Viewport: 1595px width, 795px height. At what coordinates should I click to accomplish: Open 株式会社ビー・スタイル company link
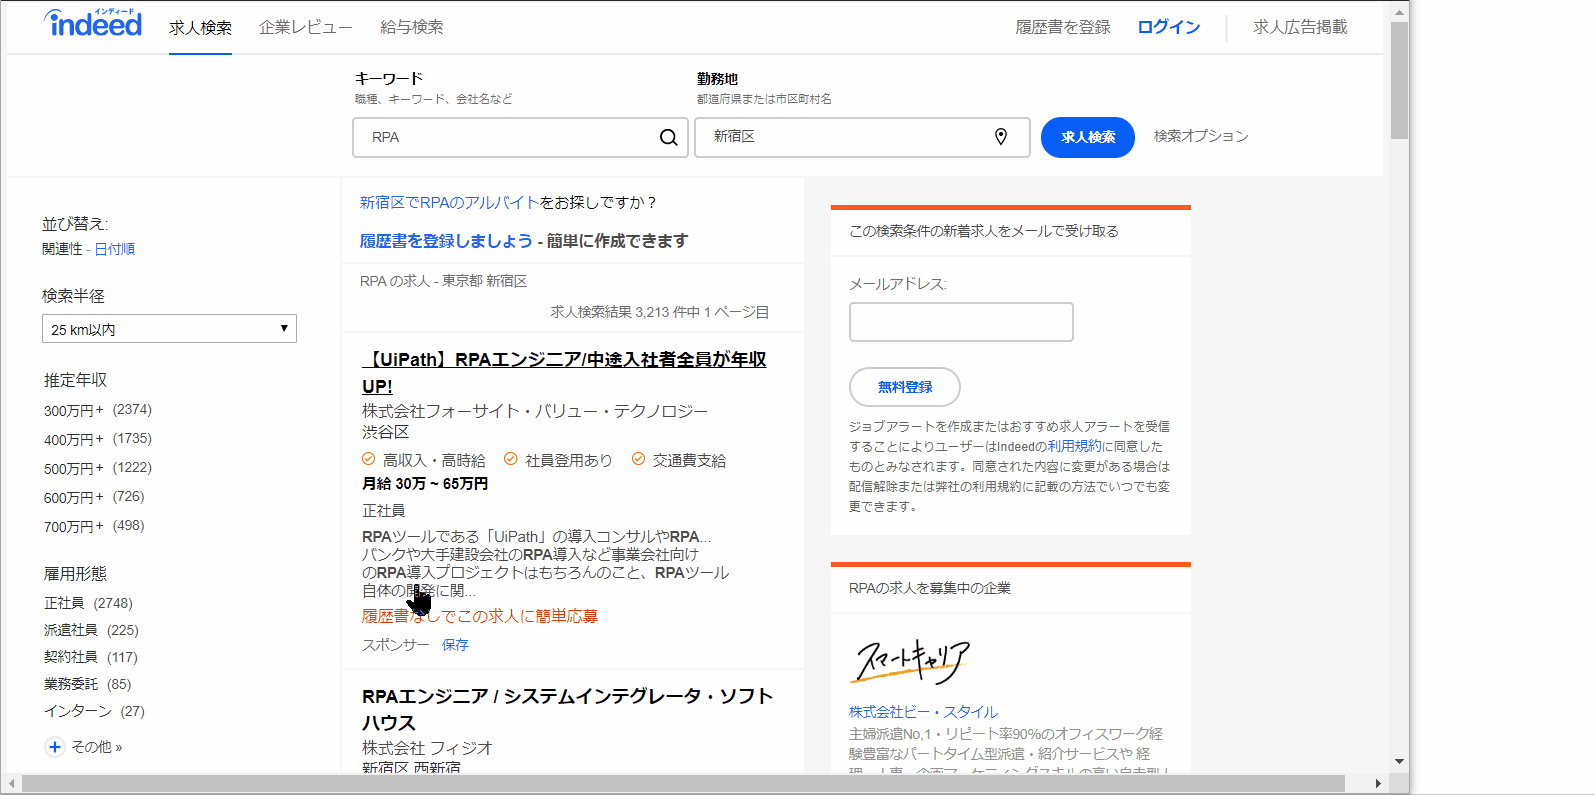[923, 712]
